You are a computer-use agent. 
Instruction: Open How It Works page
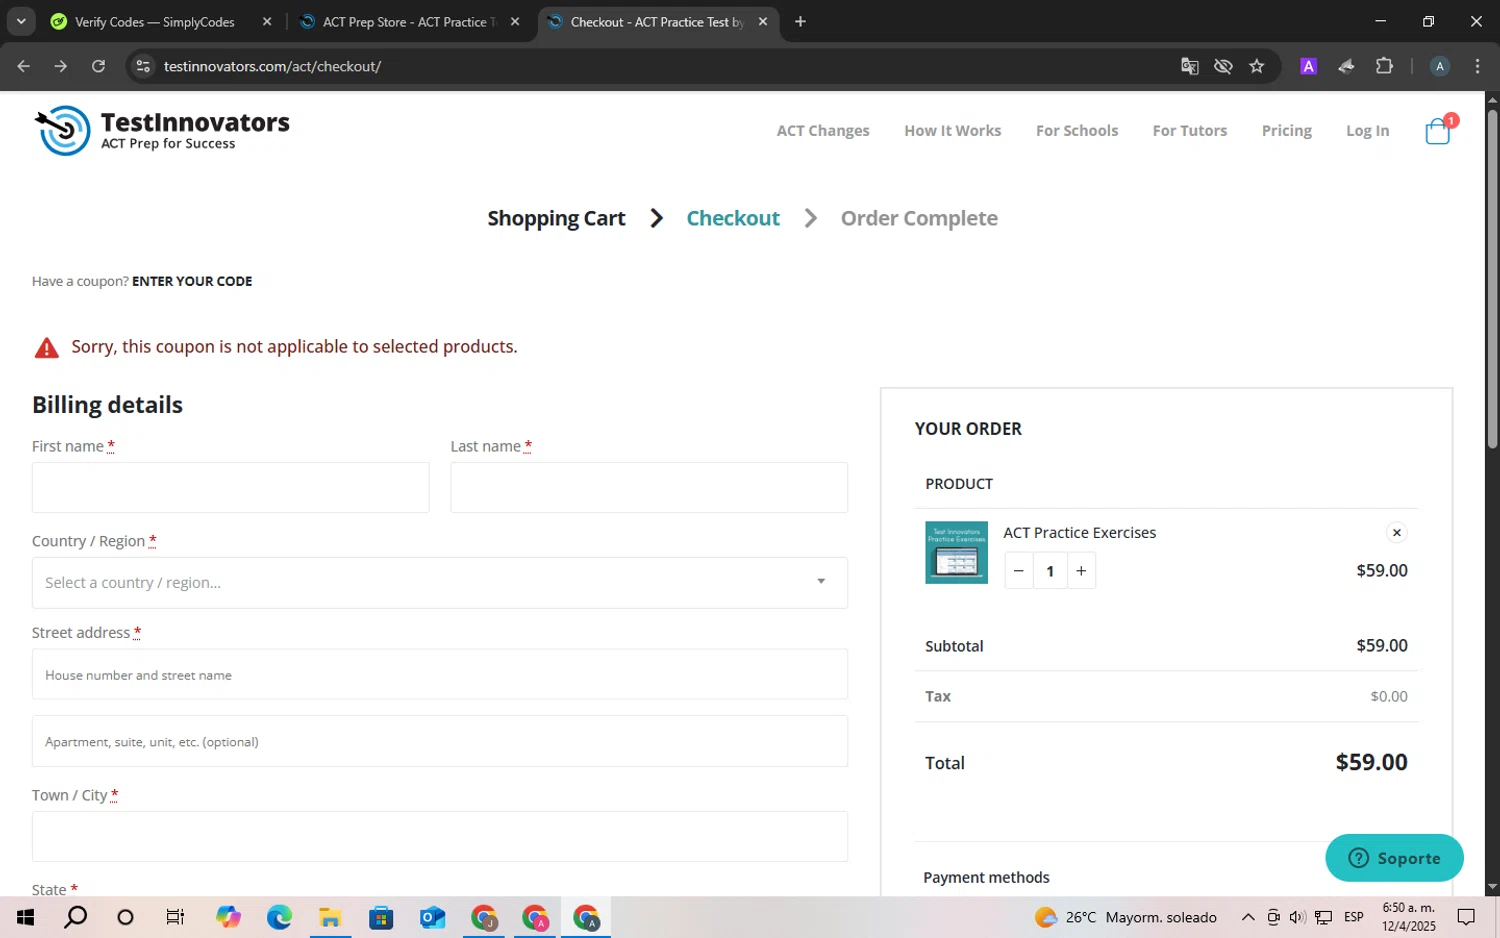point(952,131)
